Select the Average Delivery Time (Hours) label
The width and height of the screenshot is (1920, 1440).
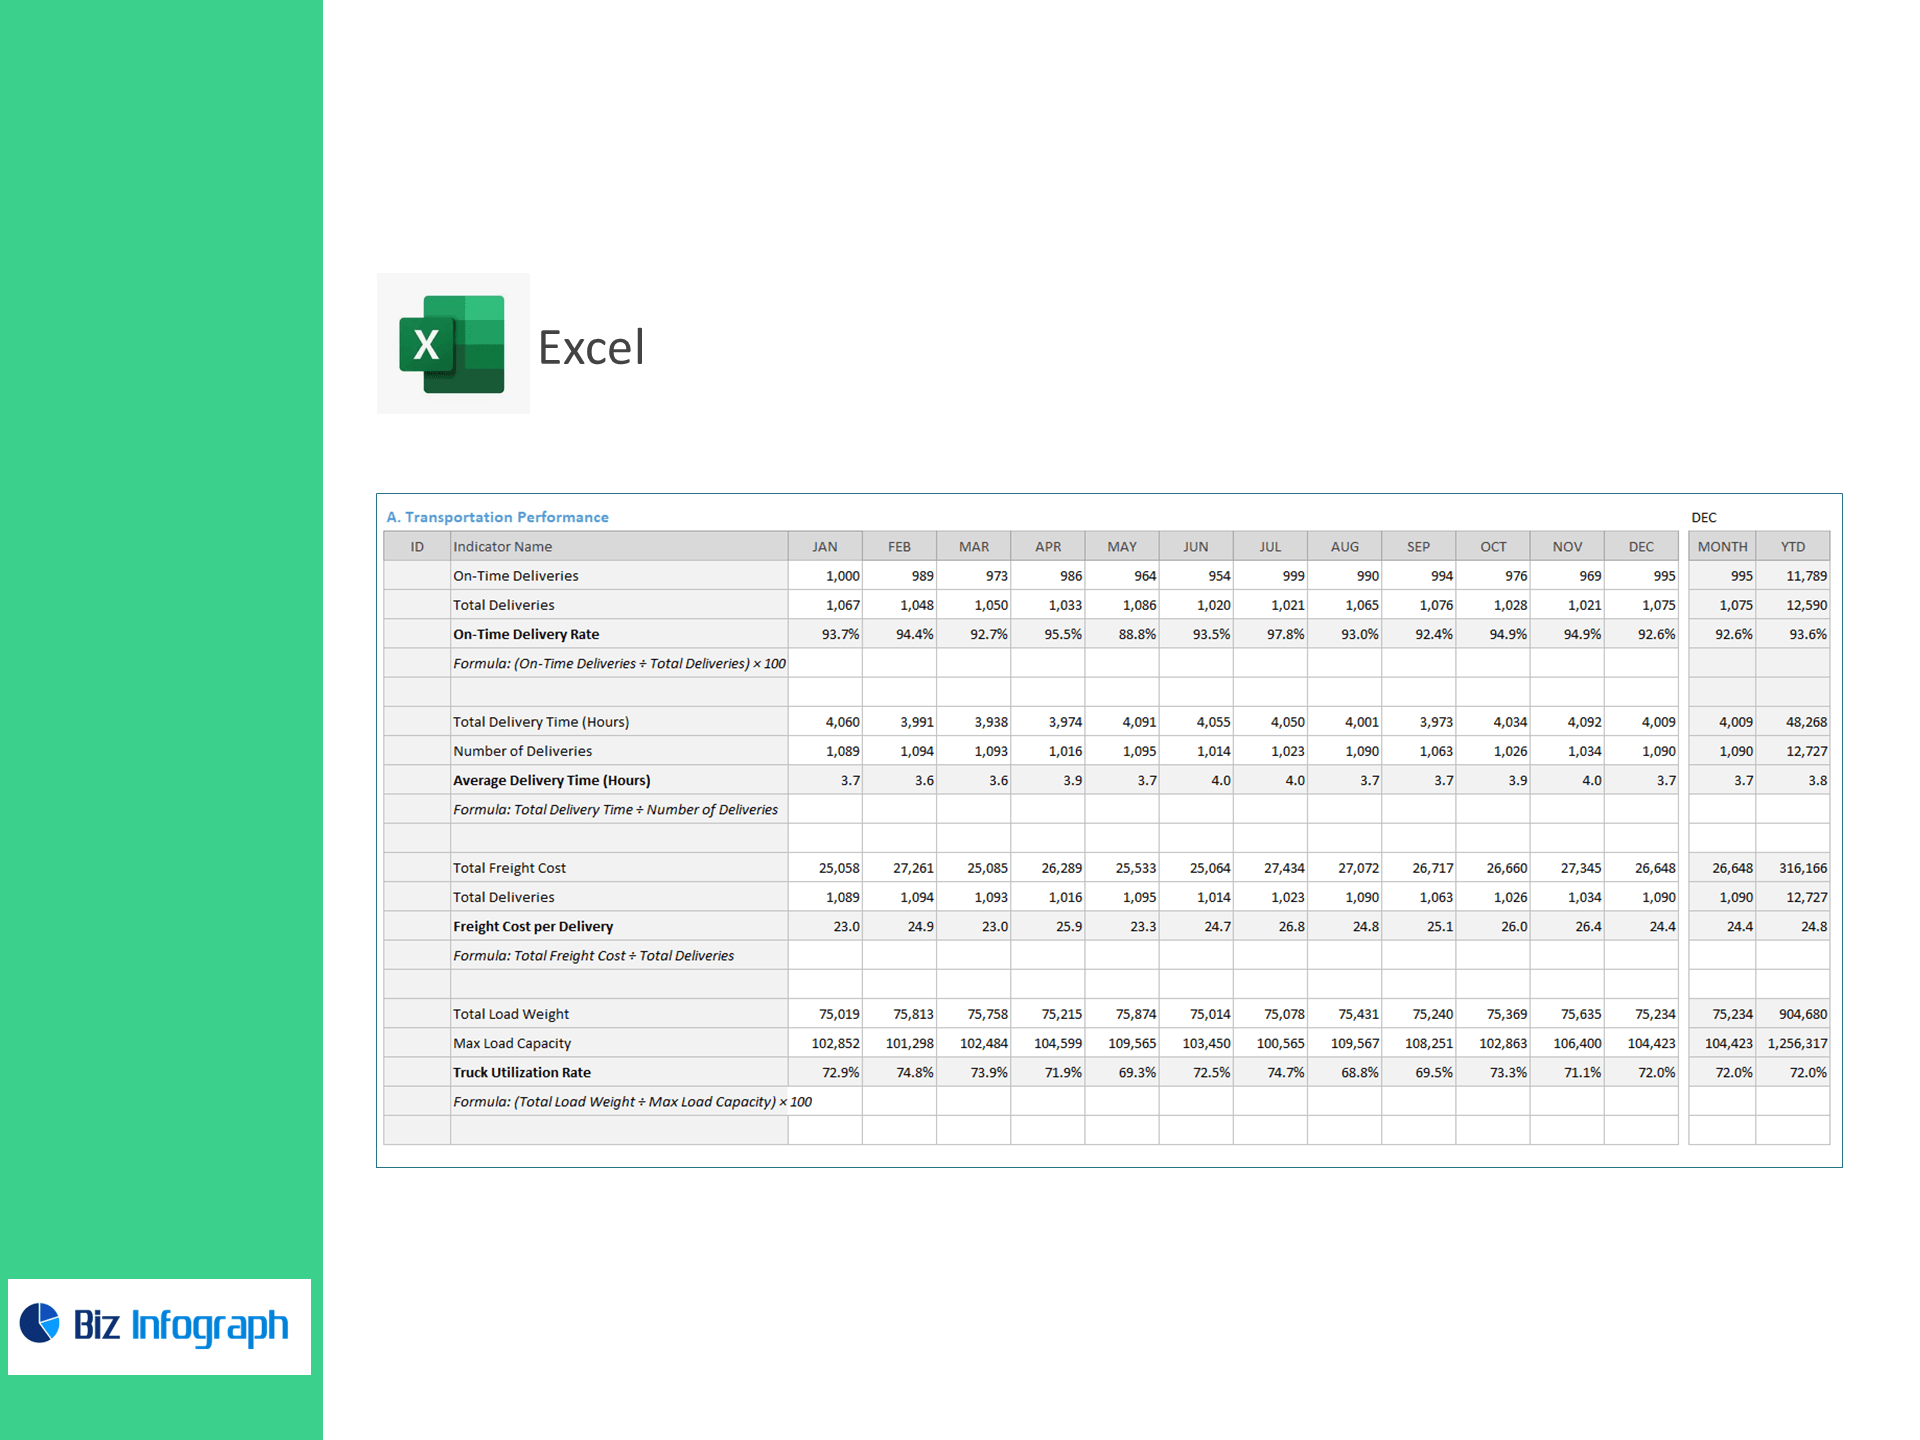click(551, 780)
